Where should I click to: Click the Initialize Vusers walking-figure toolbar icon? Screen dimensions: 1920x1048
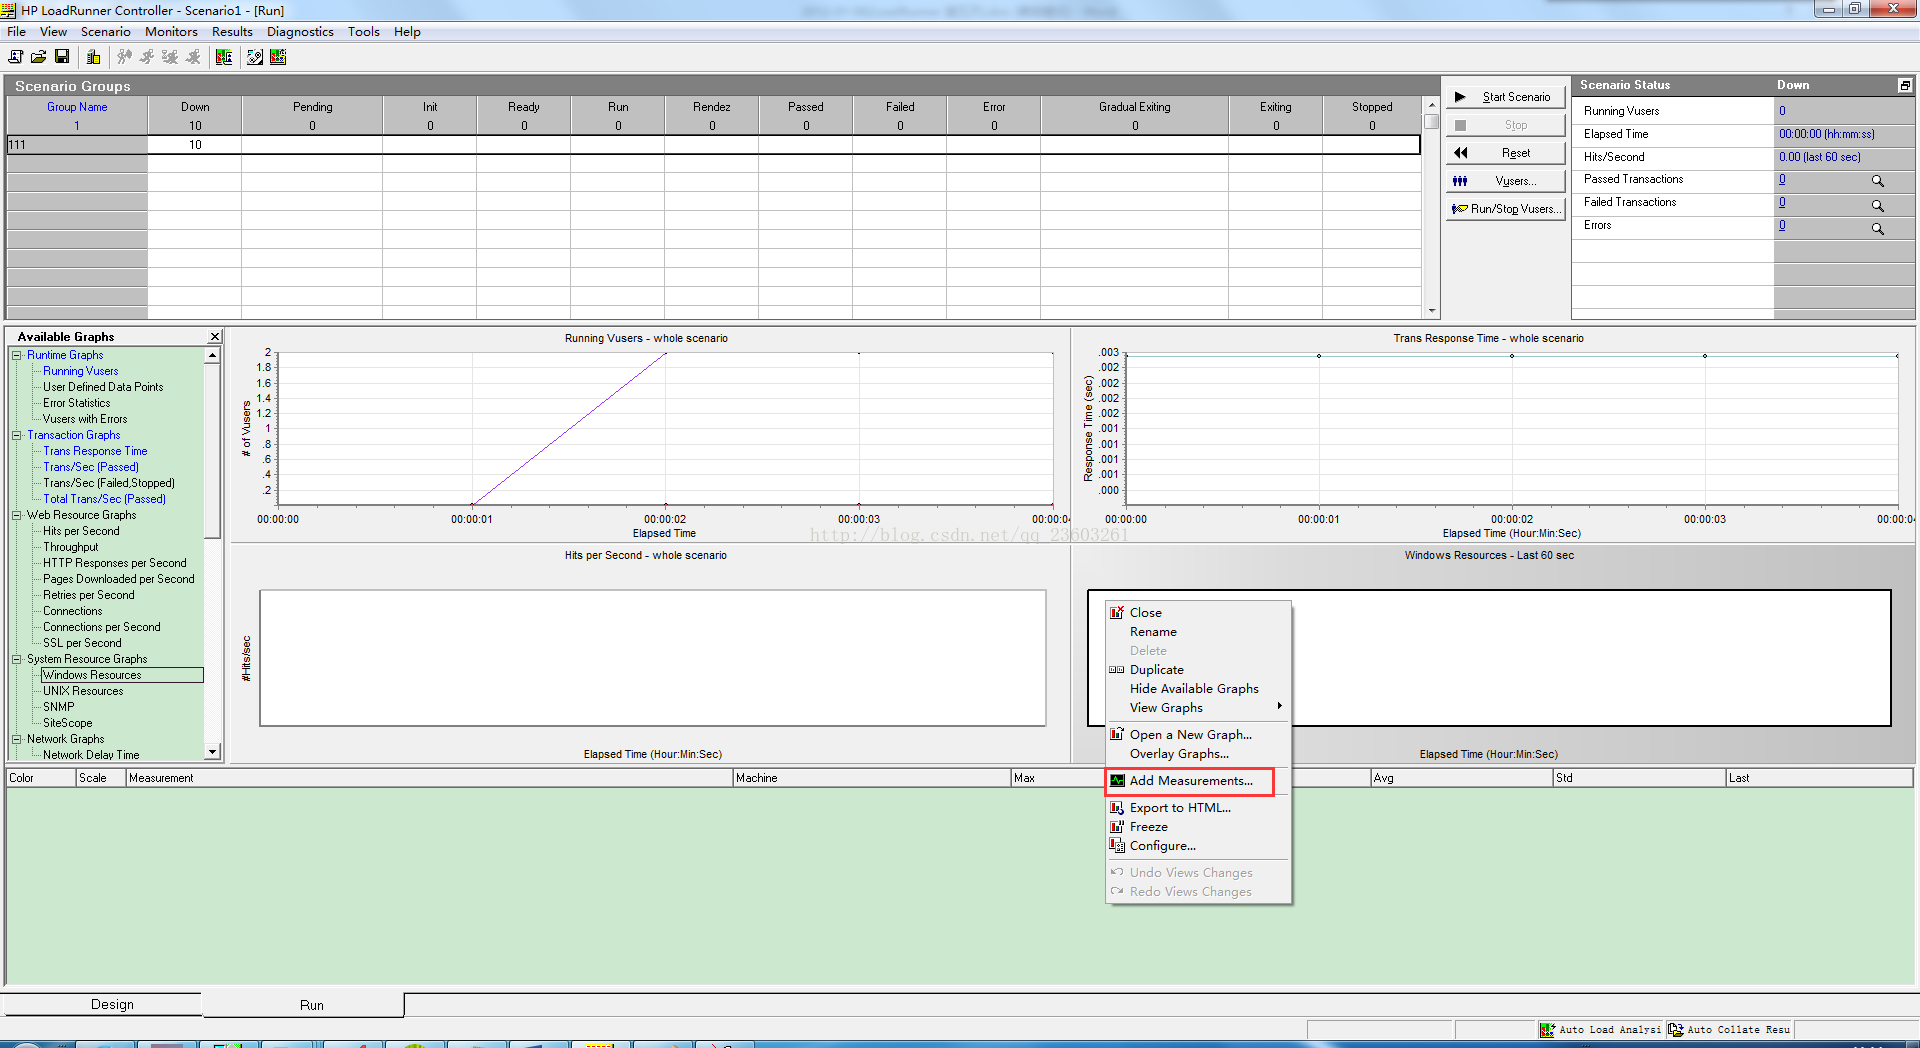(x=125, y=57)
